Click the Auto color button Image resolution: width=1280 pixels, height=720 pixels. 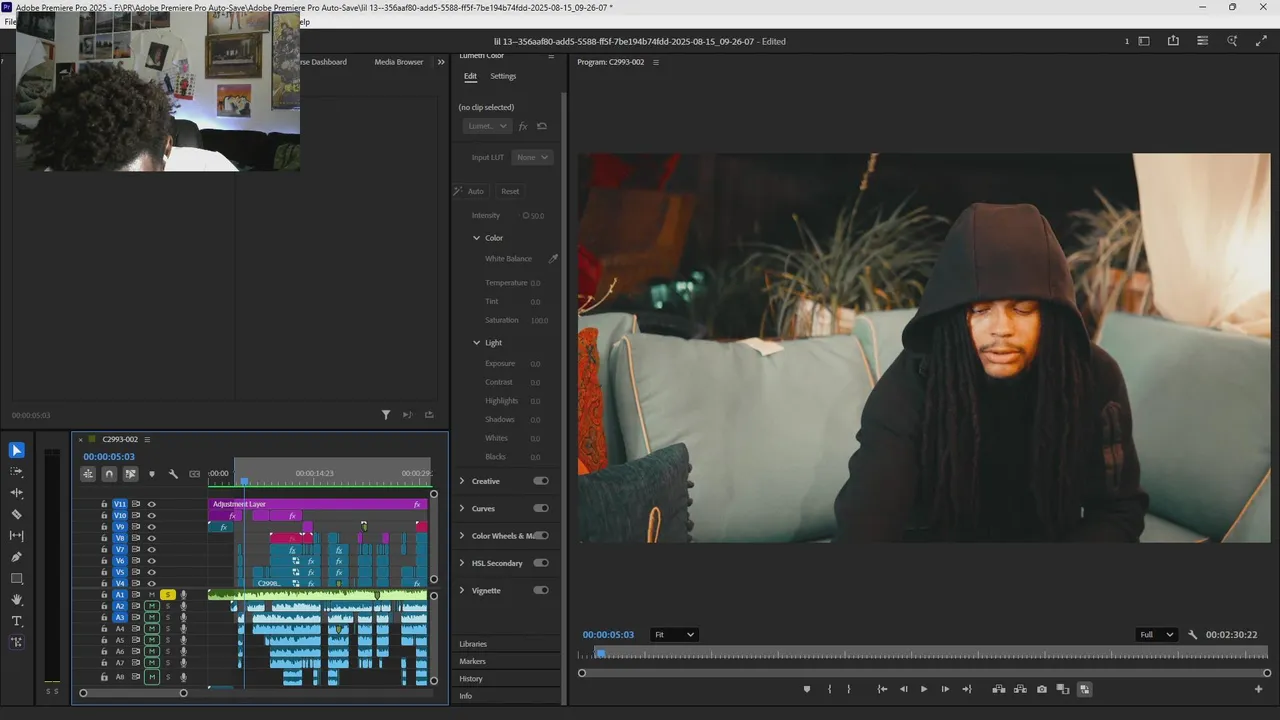(x=470, y=191)
